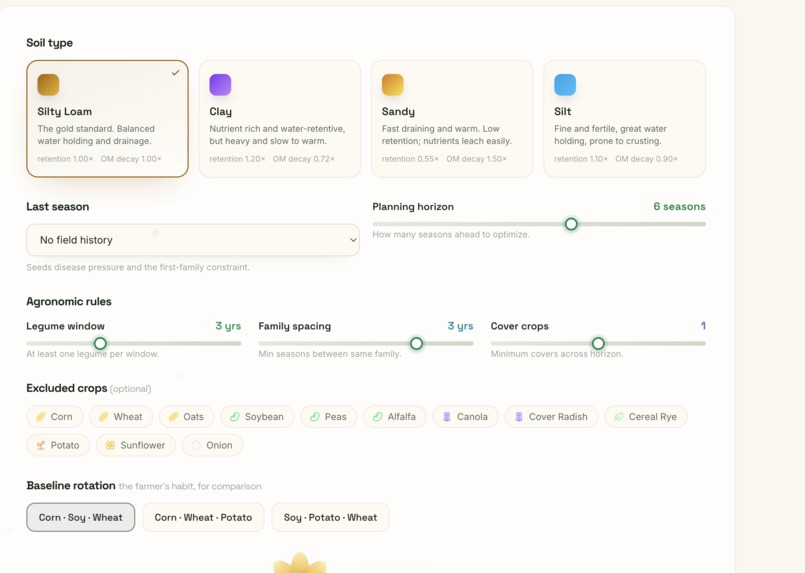Screen dimensions: 805x573
Task: Choose Corn · Wheat · Potato baseline rotation
Action: 203,518
